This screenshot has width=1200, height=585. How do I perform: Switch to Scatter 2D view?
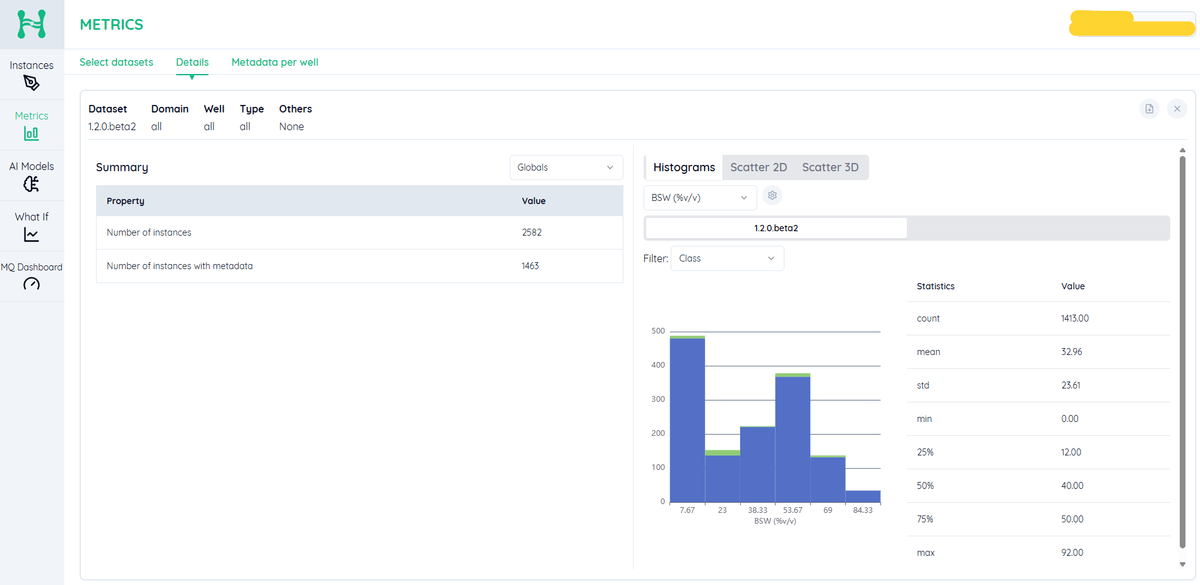(x=759, y=167)
